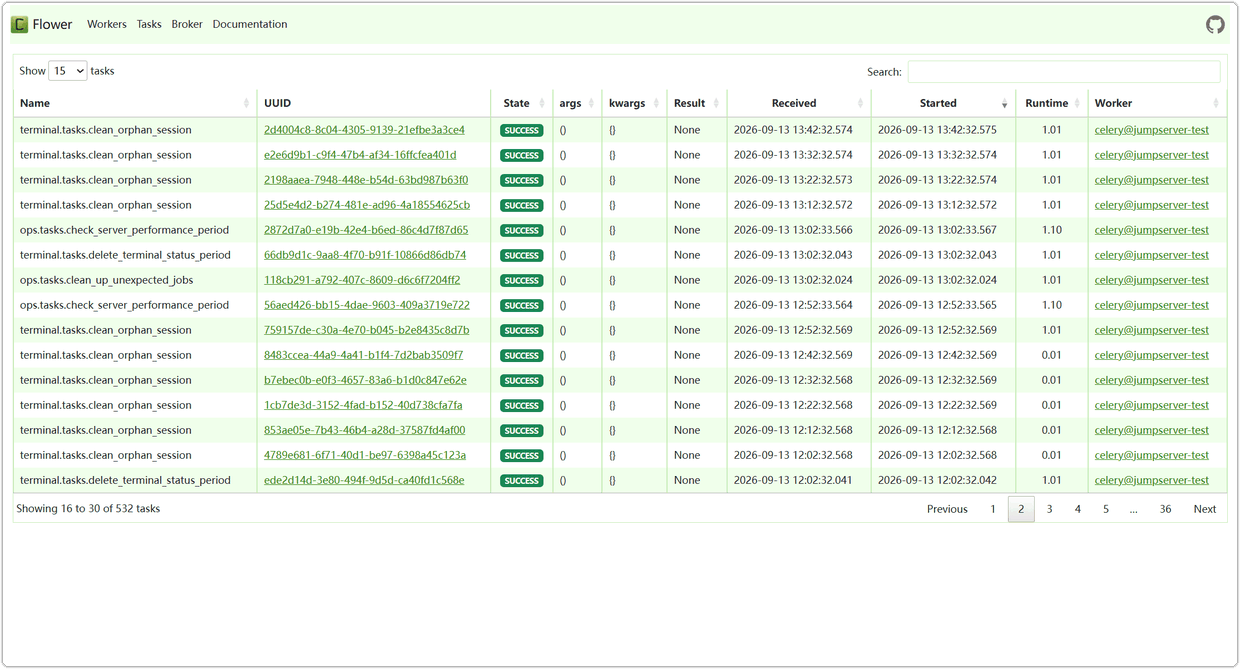Open task UUID 2d4004c8-8c04-4305-9139-21efbe3a3ce4
Screen dimensions: 1240x669
(364, 130)
